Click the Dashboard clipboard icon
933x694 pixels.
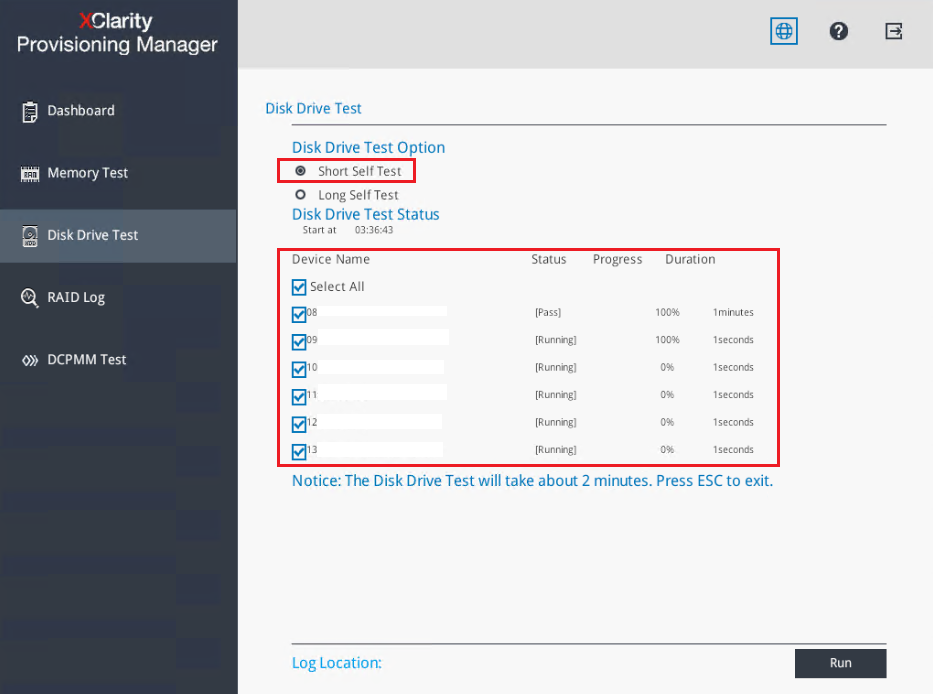(x=30, y=111)
